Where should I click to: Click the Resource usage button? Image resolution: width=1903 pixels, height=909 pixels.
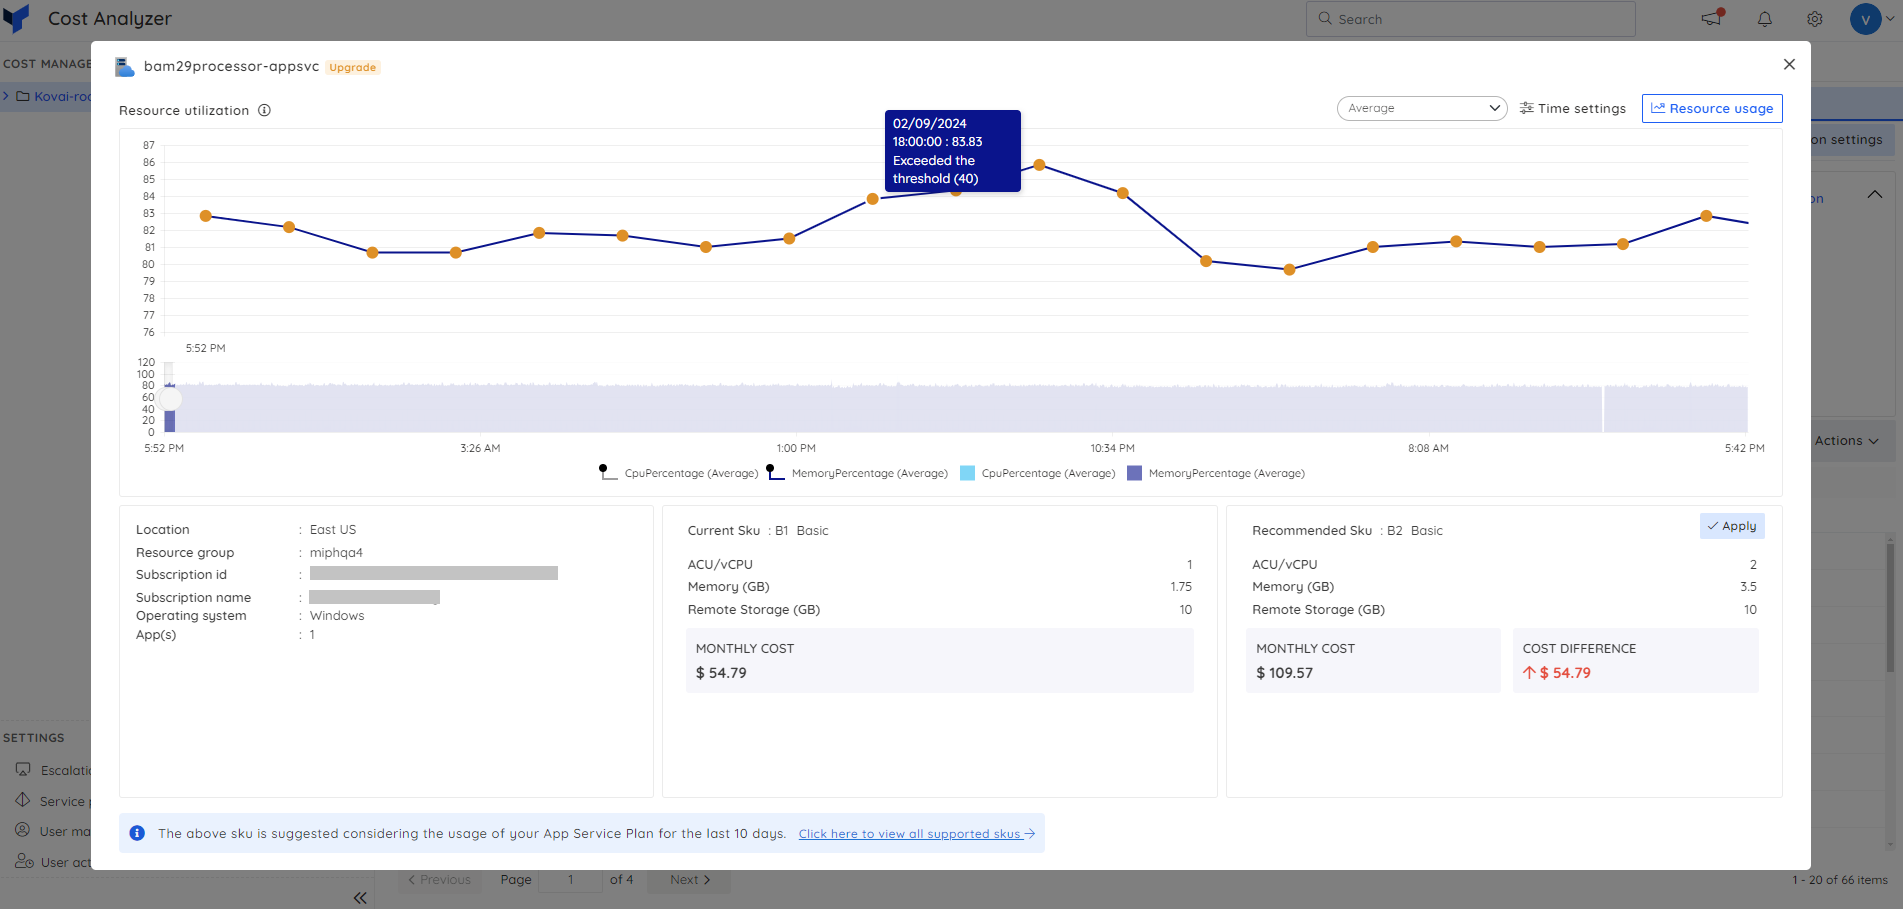(1712, 108)
